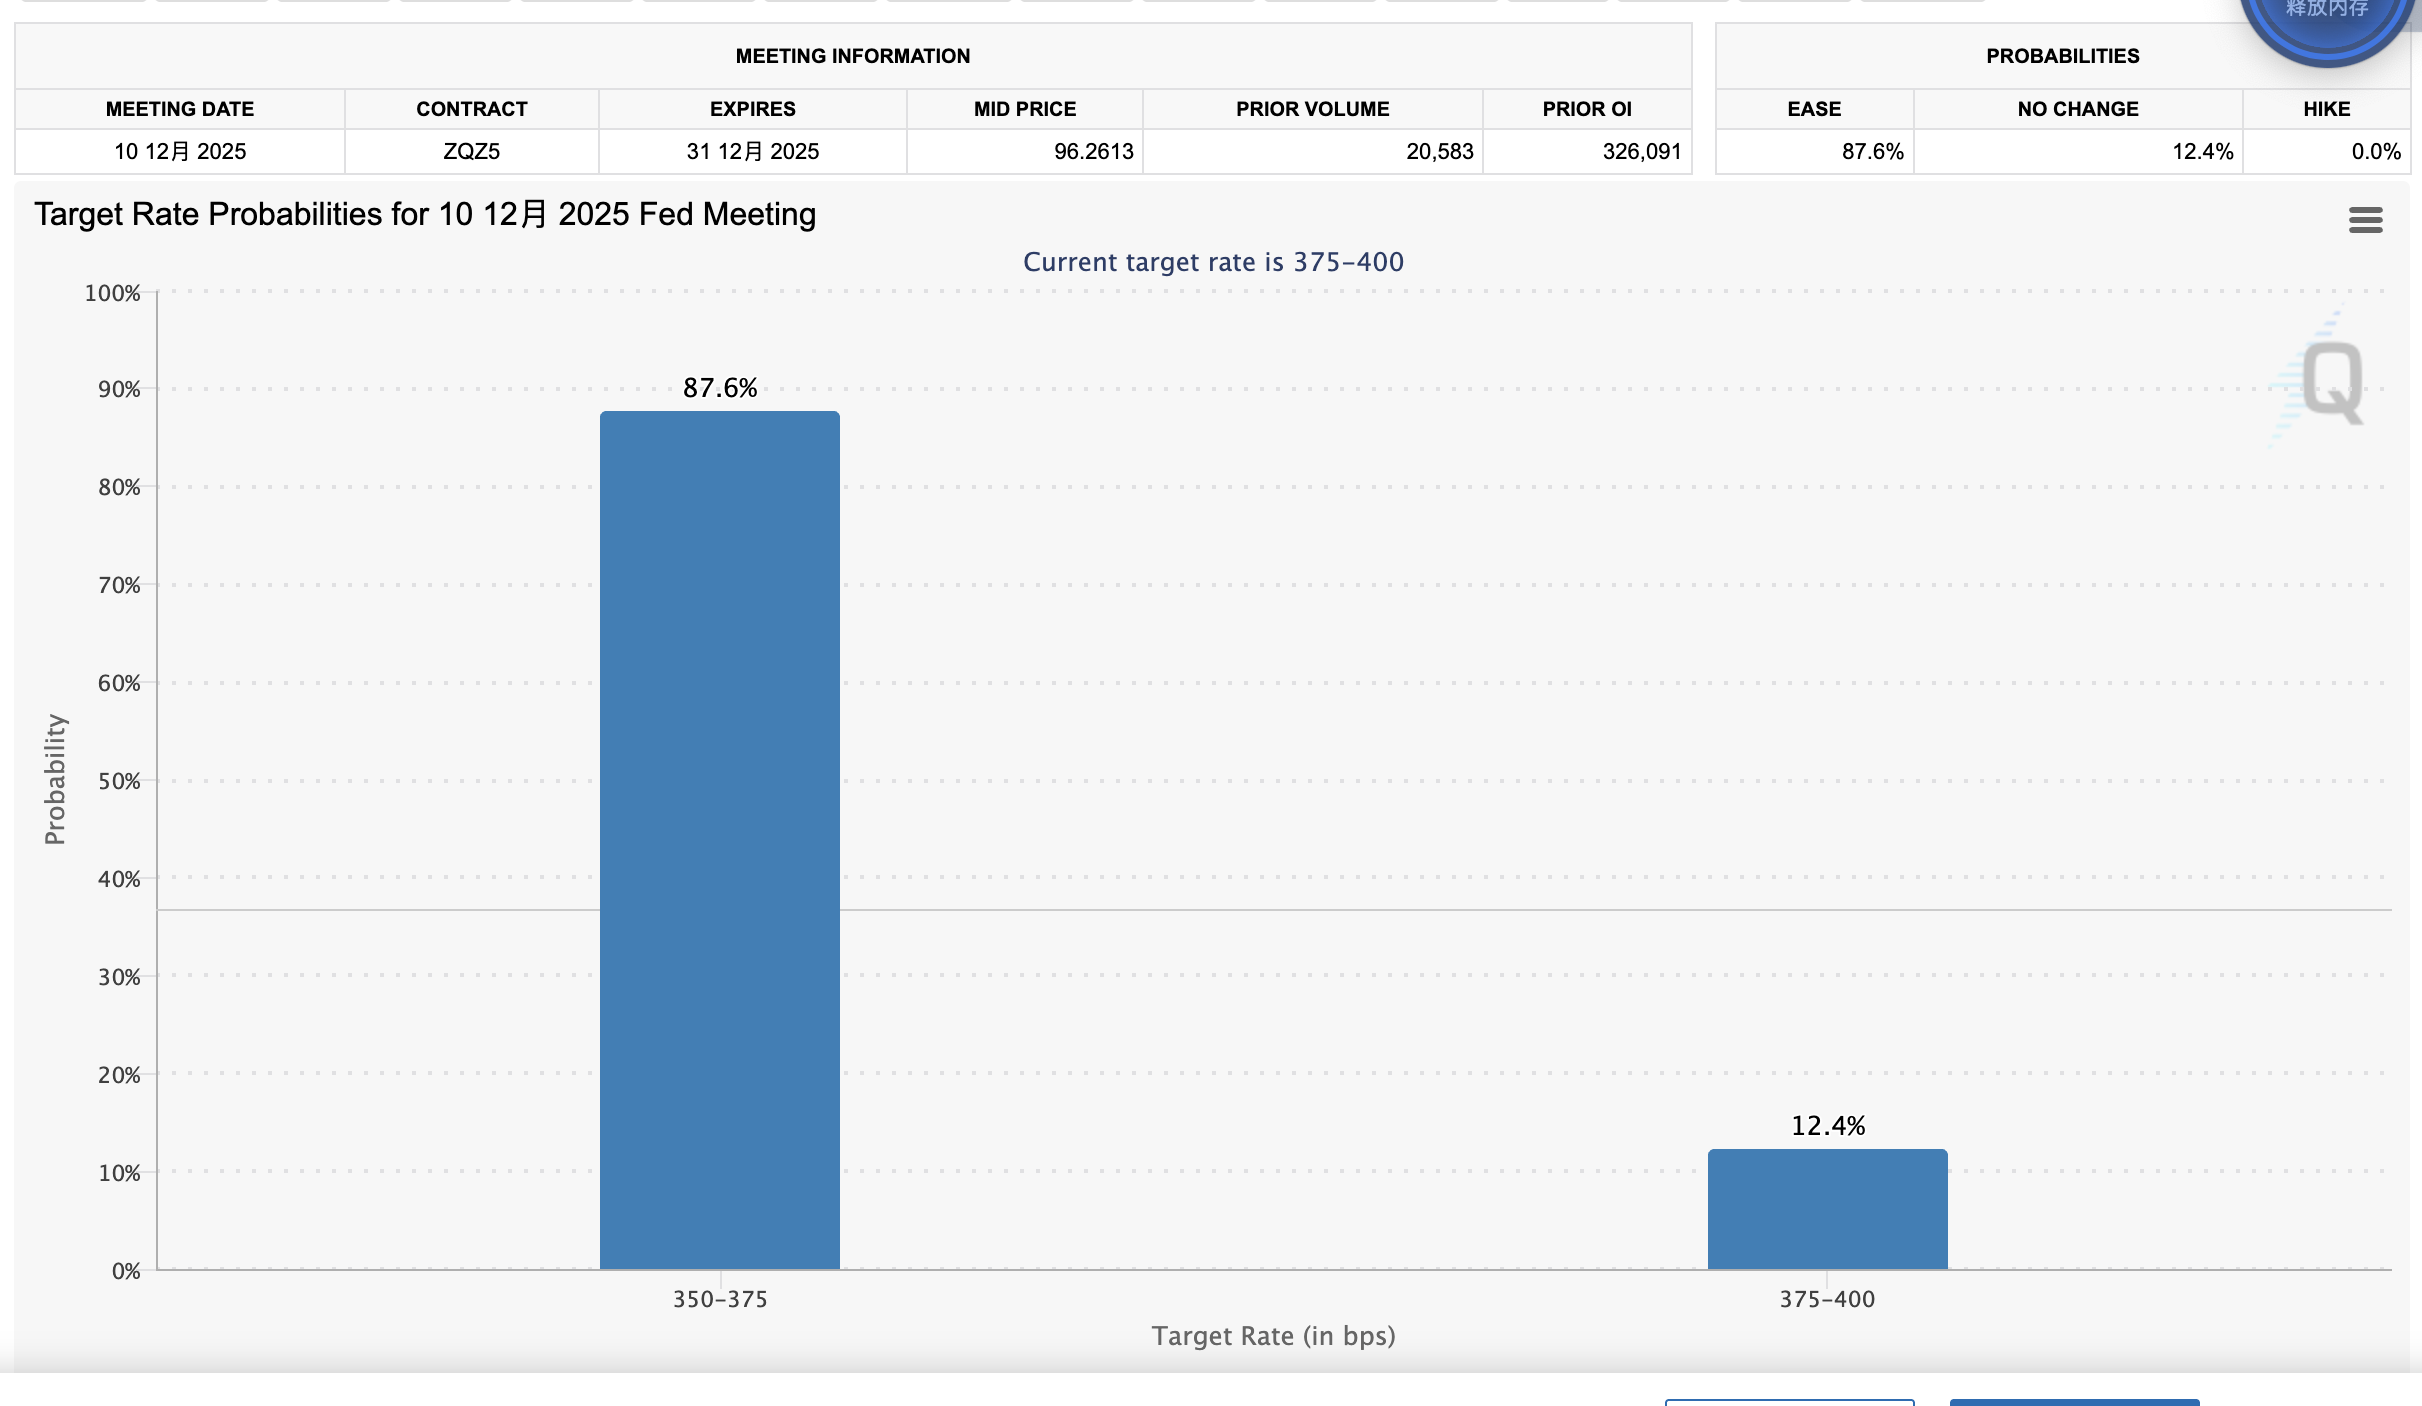Click the QuikStrike Q watermark logo
Image resolution: width=2422 pixels, height=1406 pixels.
point(2331,382)
